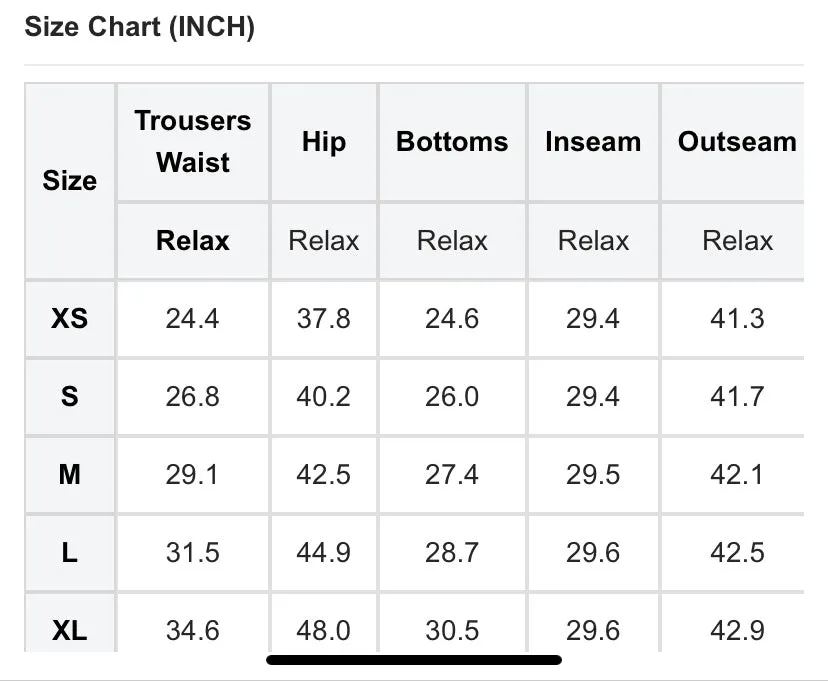Select the Hip column header
The width and height of the screenshot is (828, 681).
coord(324,141)
